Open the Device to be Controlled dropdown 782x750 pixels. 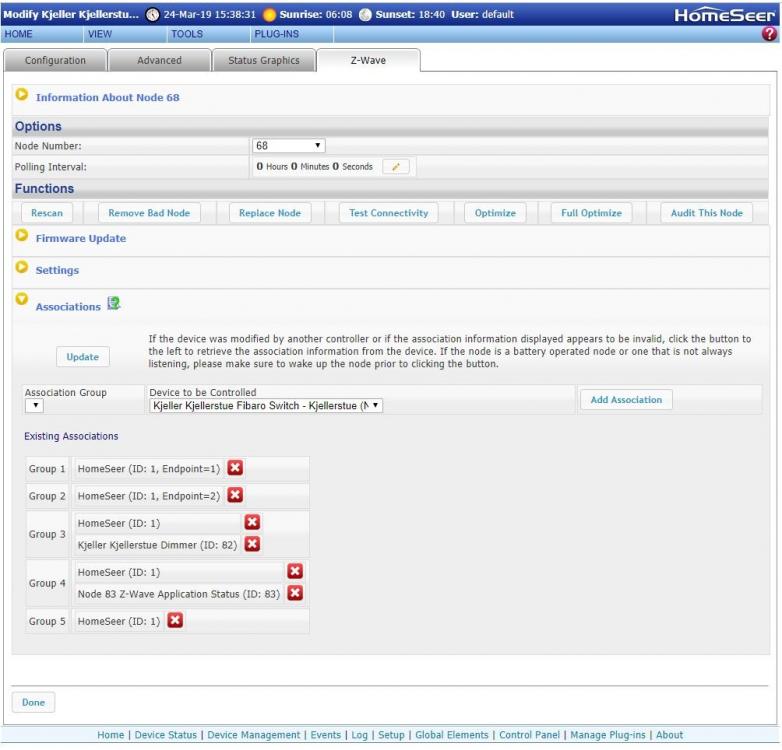(266, 407)
